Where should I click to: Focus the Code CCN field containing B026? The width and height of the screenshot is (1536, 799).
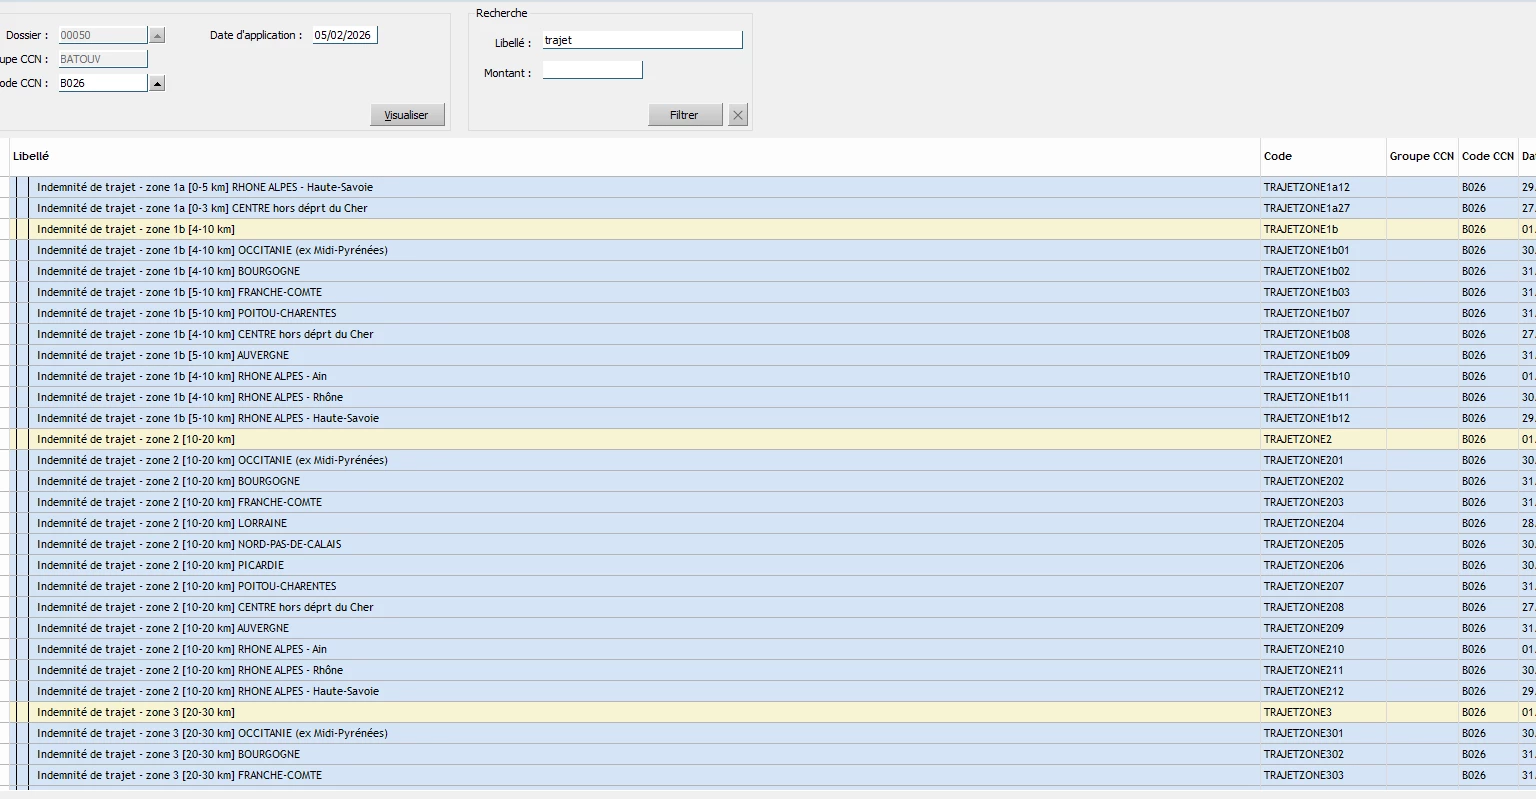(103, 83)
